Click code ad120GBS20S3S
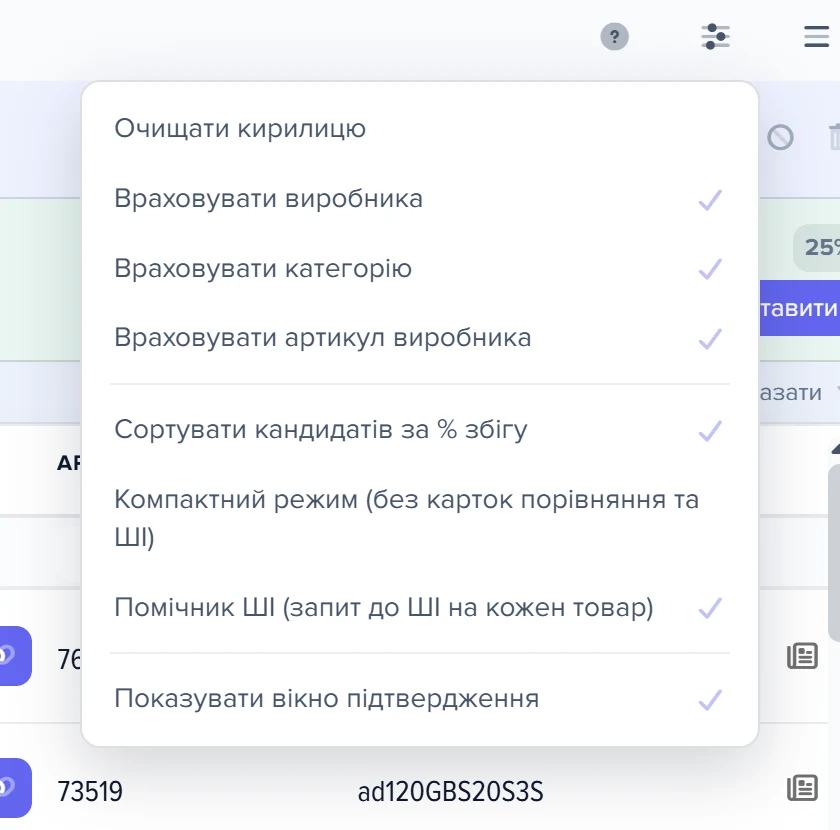This screenshot has height=830, width=840. pos(451,791)
